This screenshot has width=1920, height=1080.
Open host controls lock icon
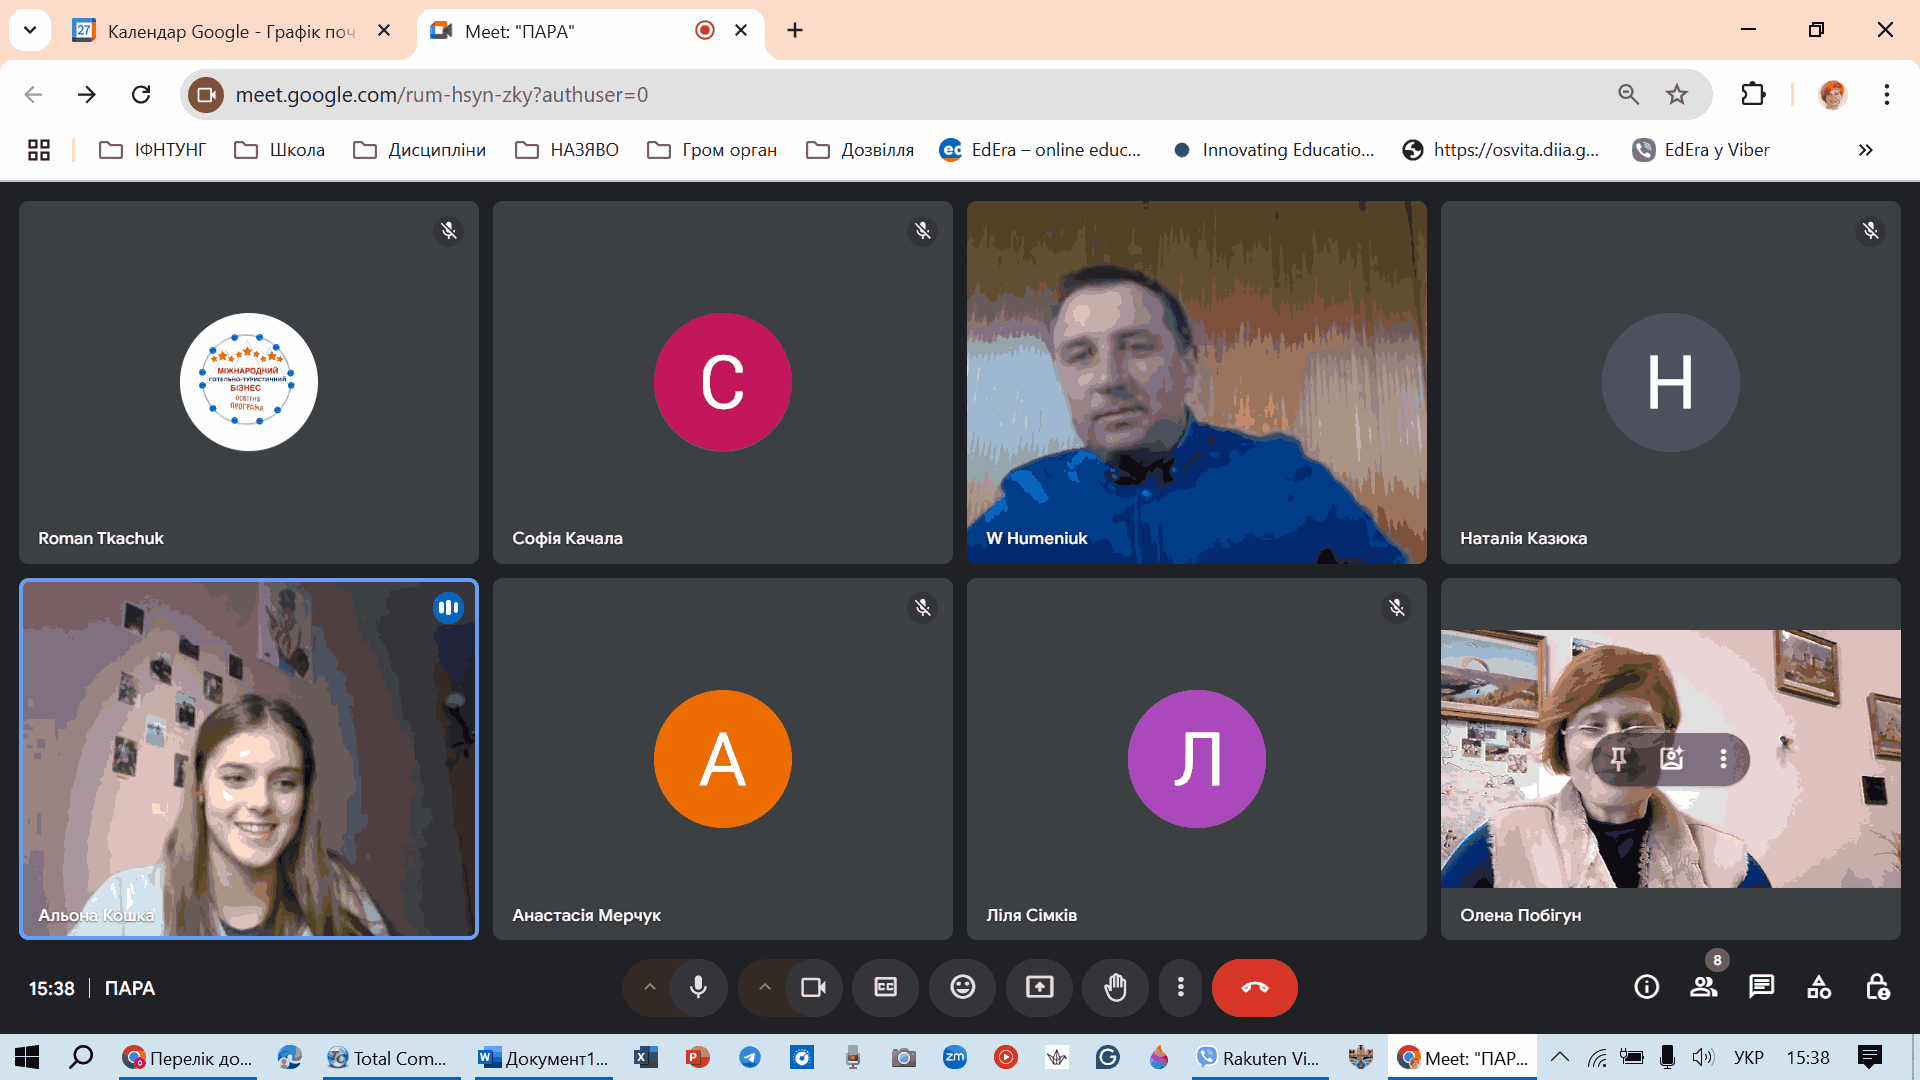click(x=1877, y=988)
